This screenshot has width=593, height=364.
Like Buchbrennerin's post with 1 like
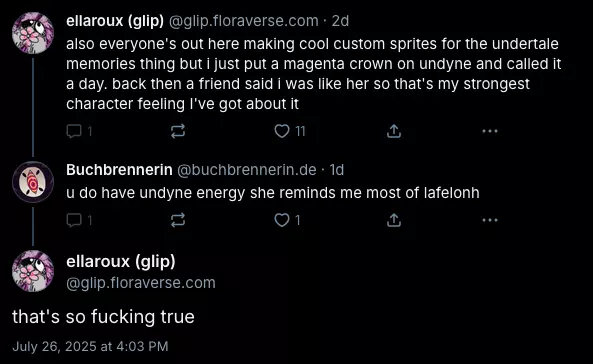[287, 220]
